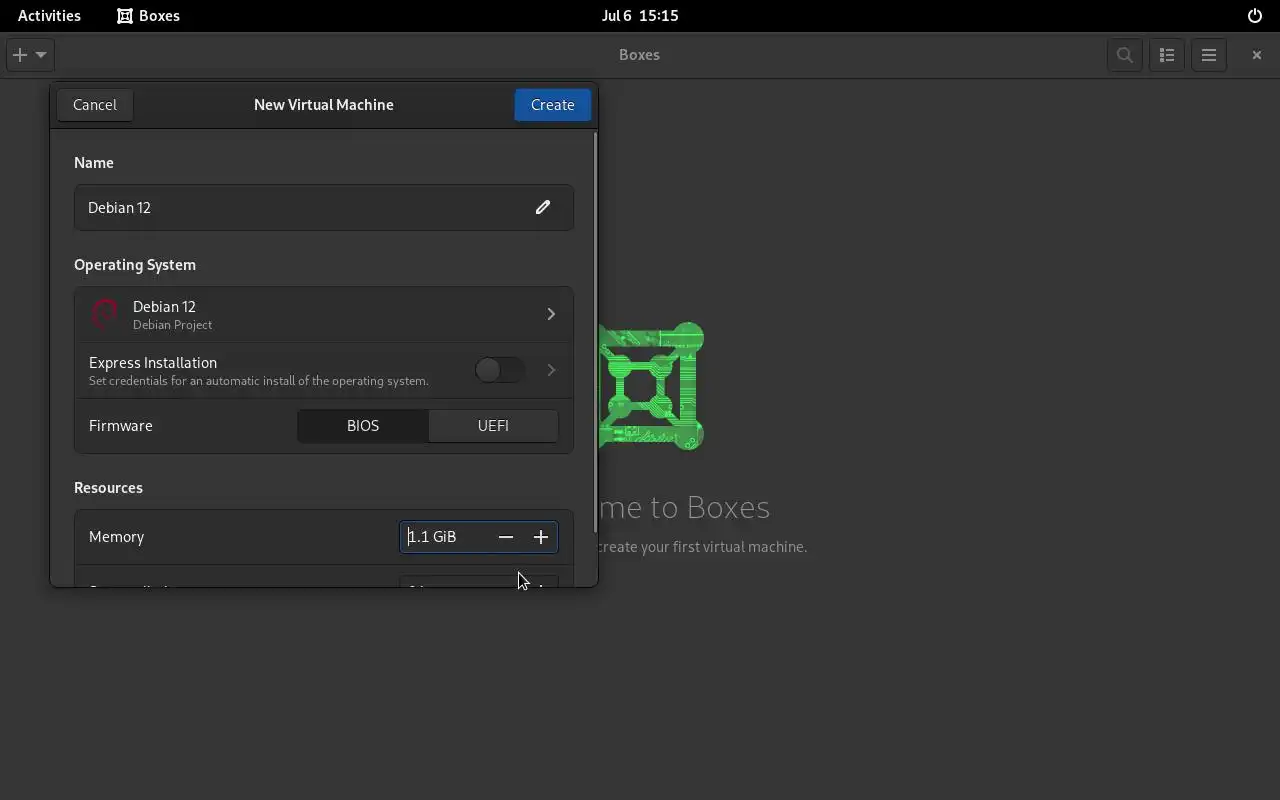
Task: Click the Memory value field showing 1.1 GiB
Action: coord(445,537)
